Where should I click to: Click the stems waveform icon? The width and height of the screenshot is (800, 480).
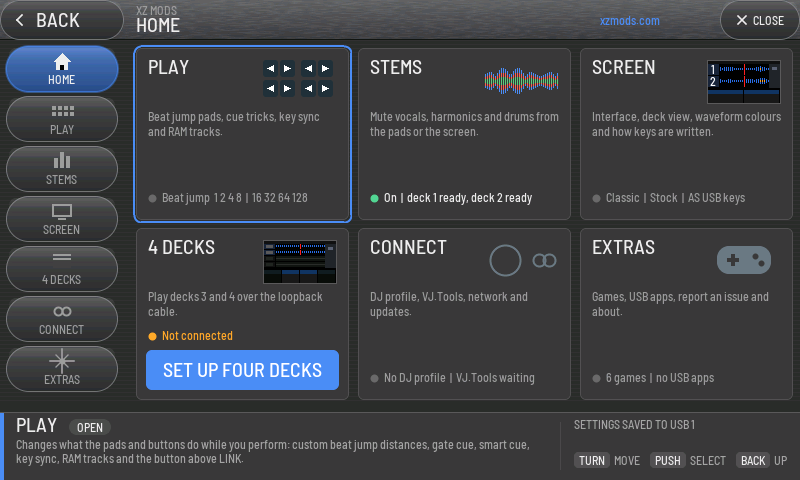[x=521, y=81]
